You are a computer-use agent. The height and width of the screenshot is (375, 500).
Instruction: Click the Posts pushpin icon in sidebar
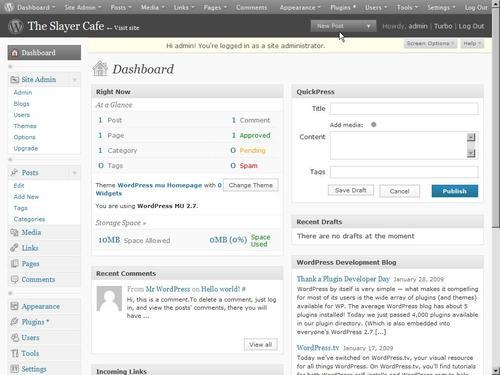click(x=15, y=172)
